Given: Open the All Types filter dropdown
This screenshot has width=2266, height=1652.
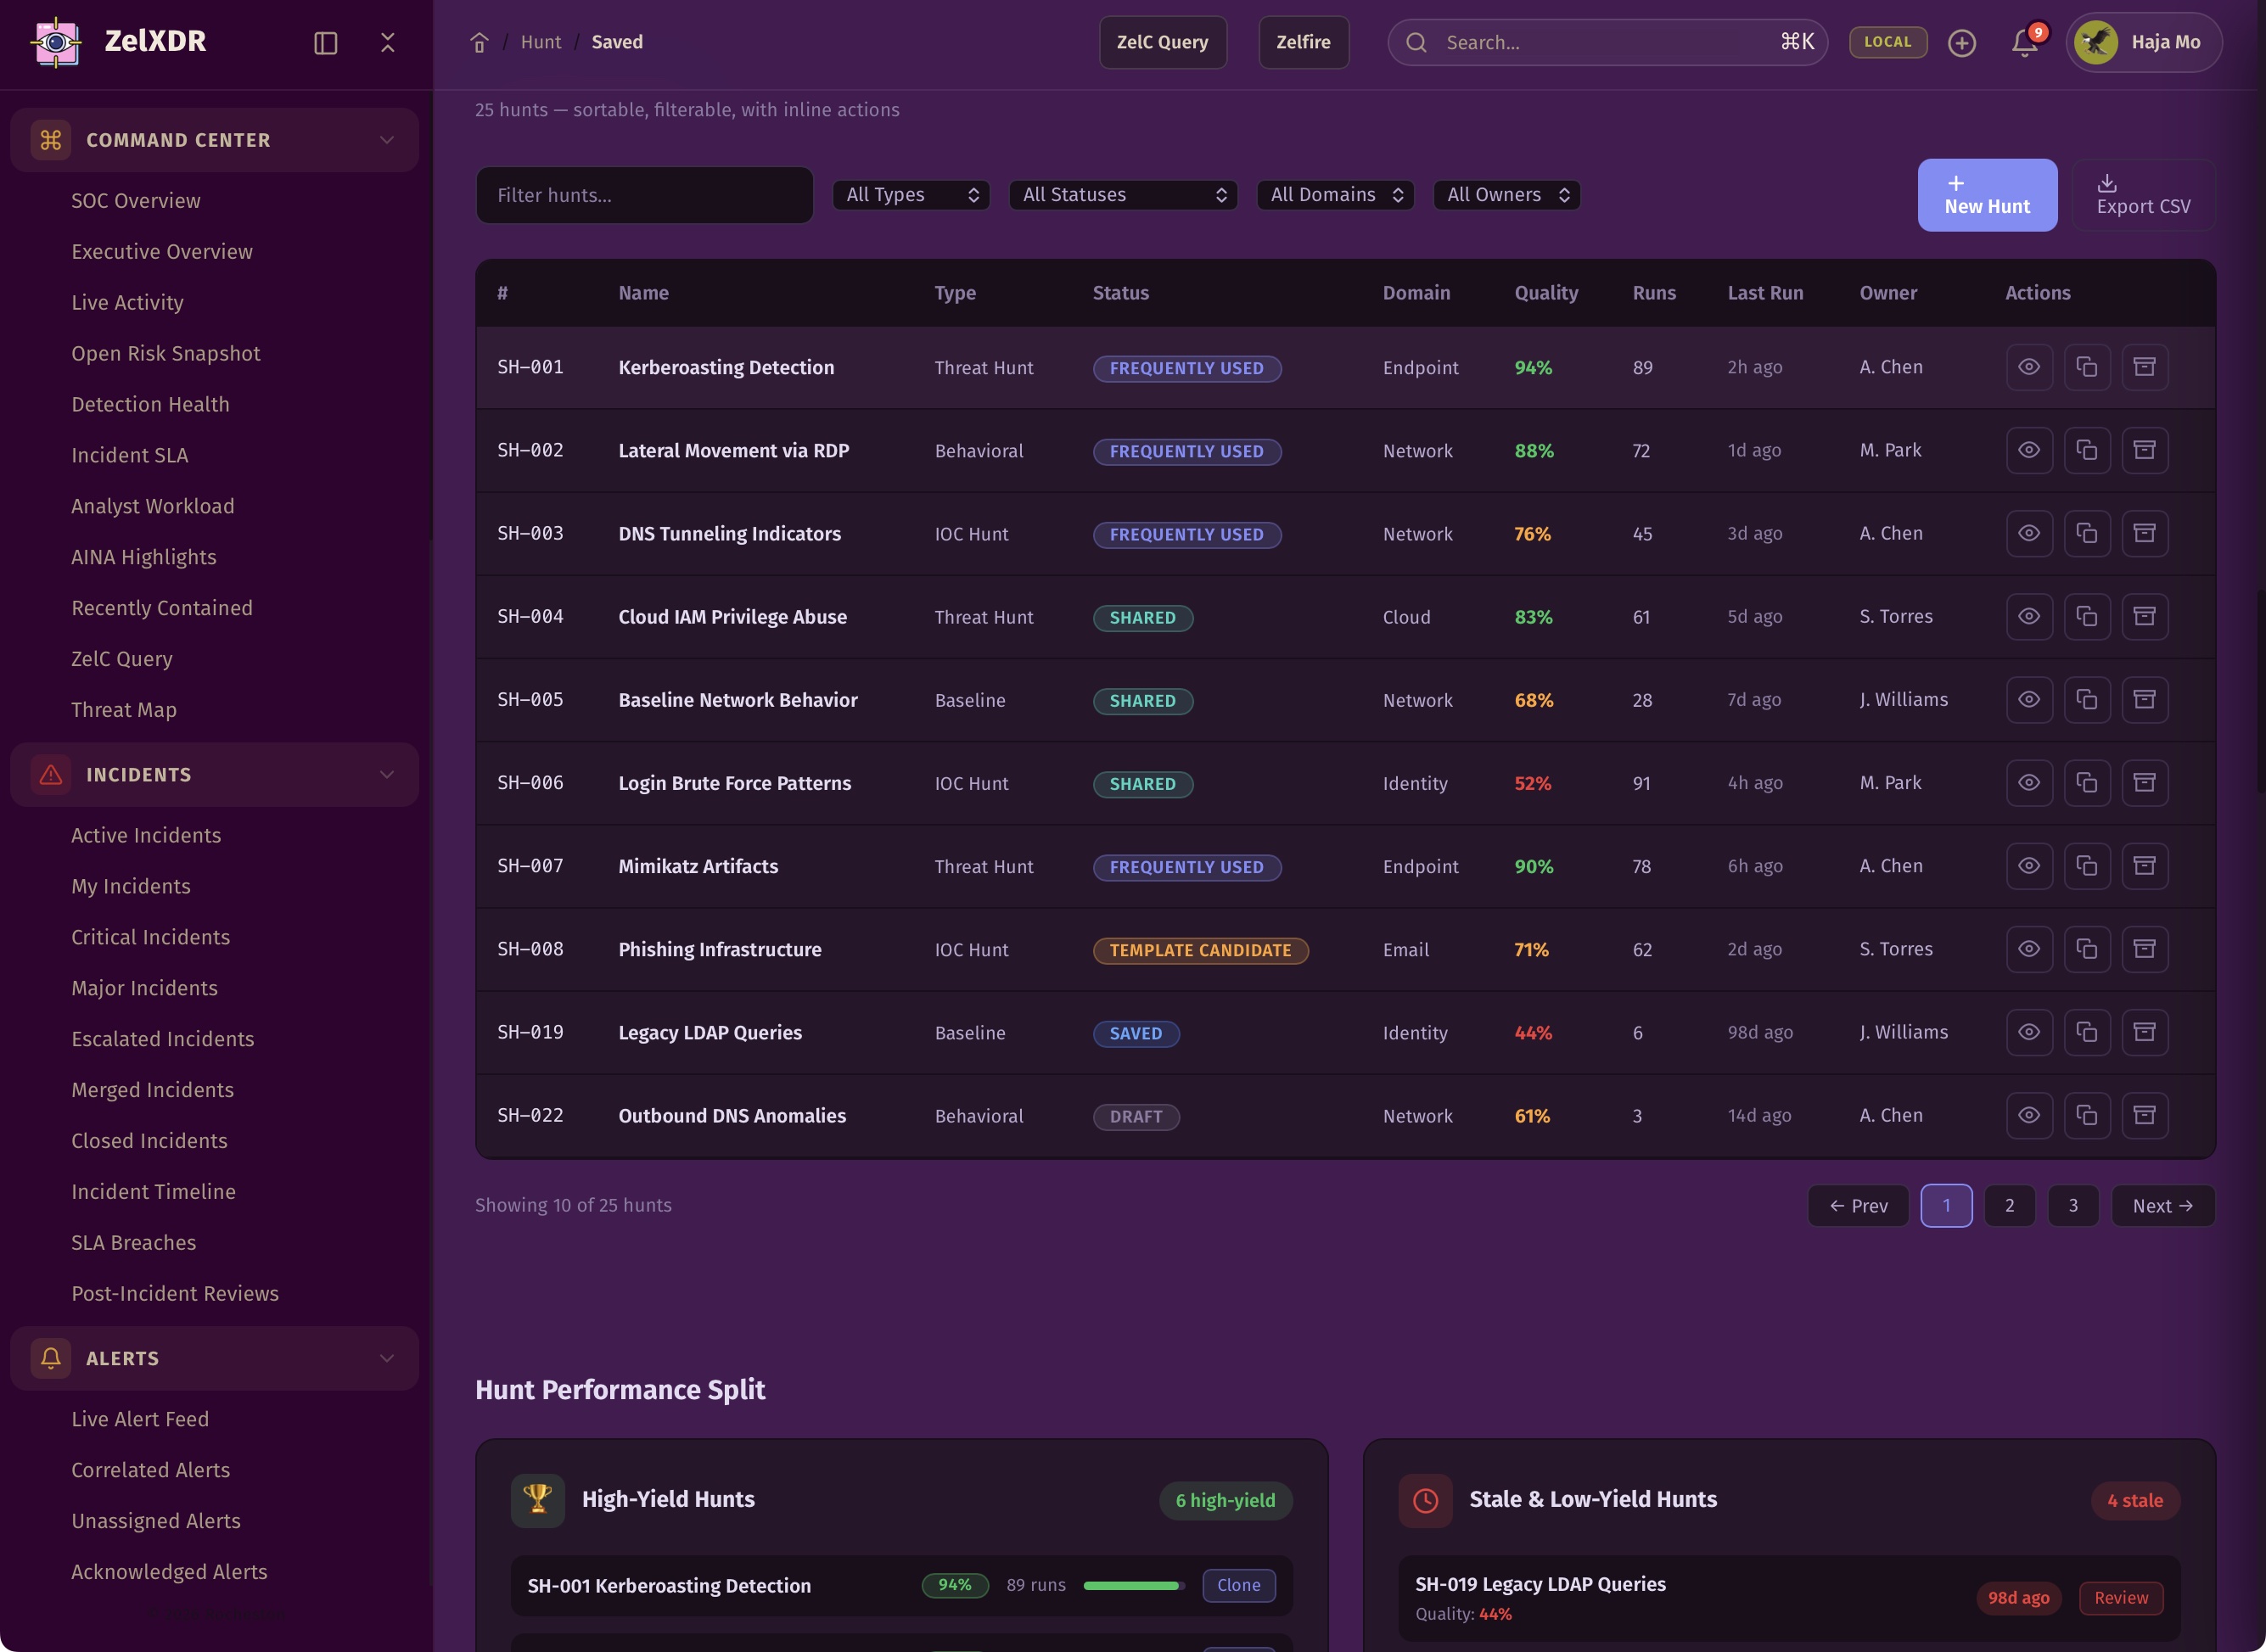Looking at the screenshot, I should [x=910, y=195].
